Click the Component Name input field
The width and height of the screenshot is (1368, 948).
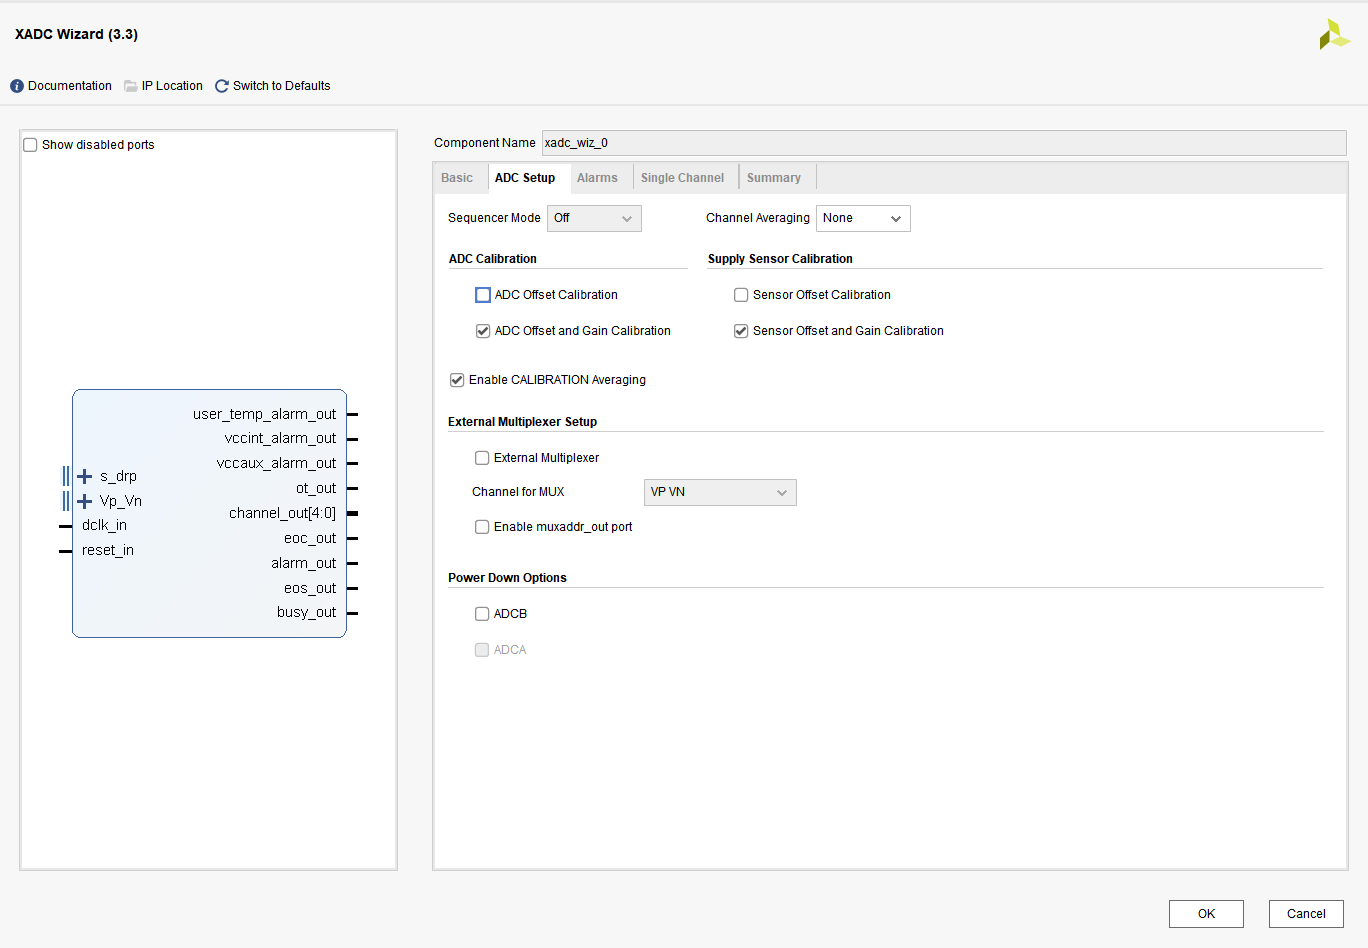tap(944, 143)
